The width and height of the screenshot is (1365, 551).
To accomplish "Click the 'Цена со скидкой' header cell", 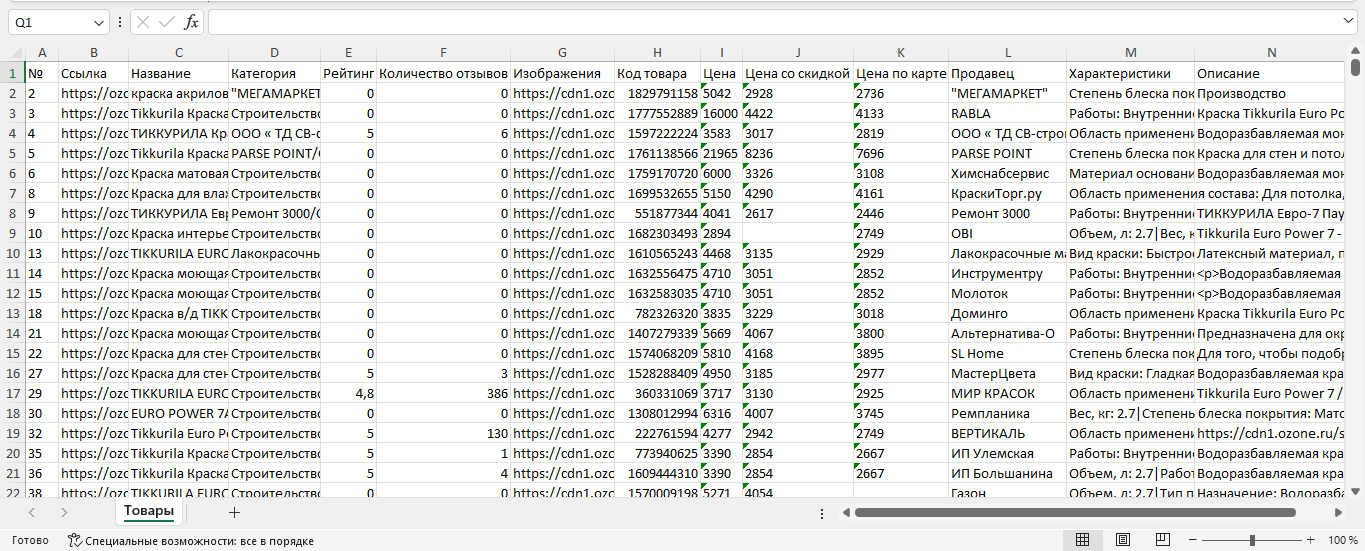I will click(798, 73).
